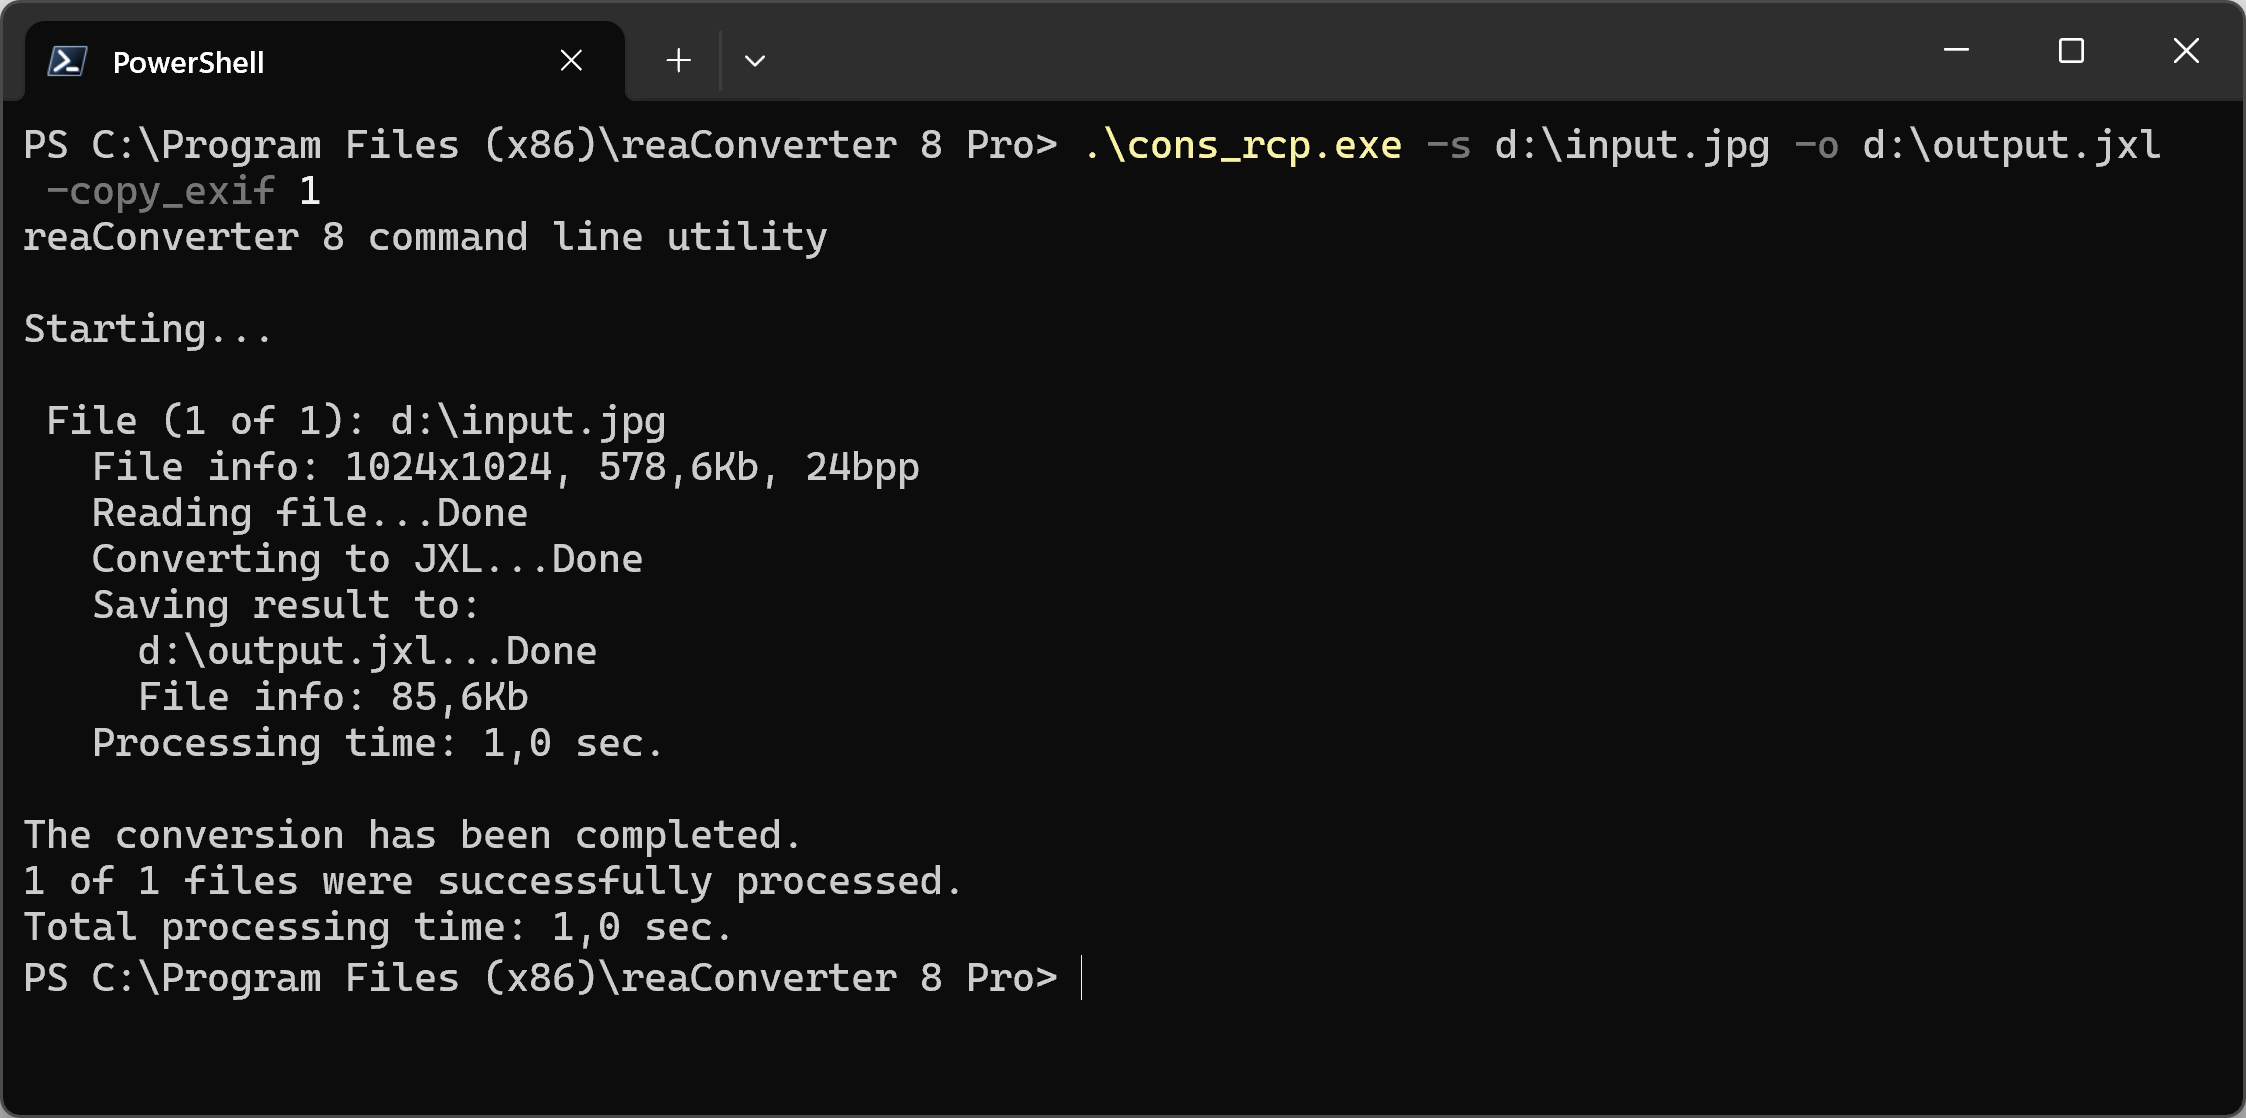Viewport: 2246px width, 1118px height.
Task: Click the "reaConverter 8 command line utility" line
Action: (425, 237)
